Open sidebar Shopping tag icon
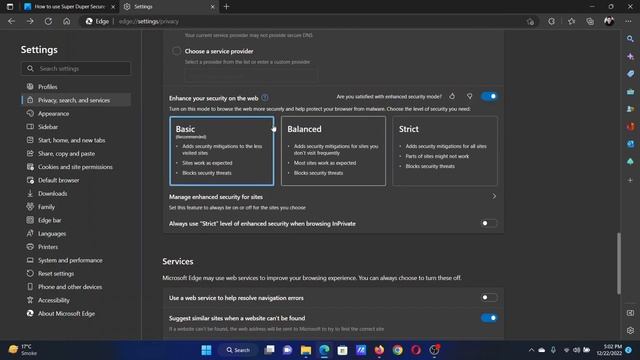640x360 pixels. click(630, 74)
